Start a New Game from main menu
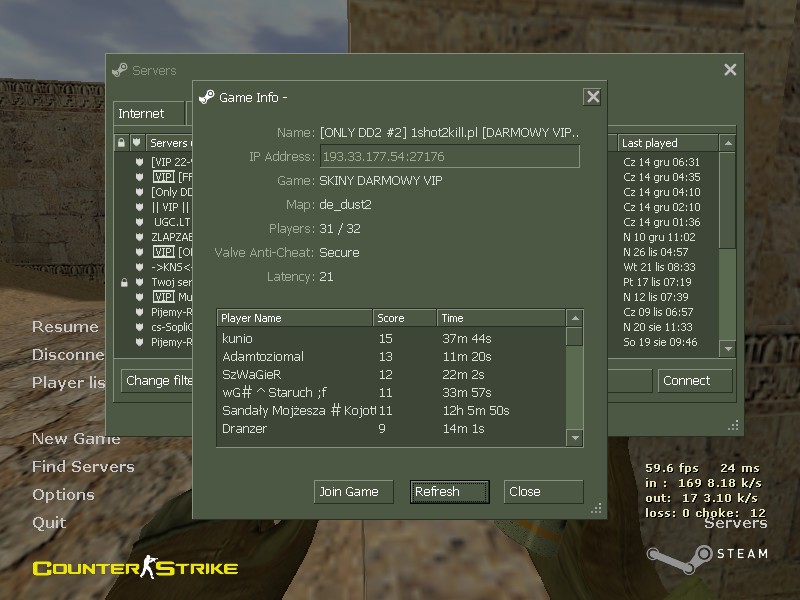 76,439
